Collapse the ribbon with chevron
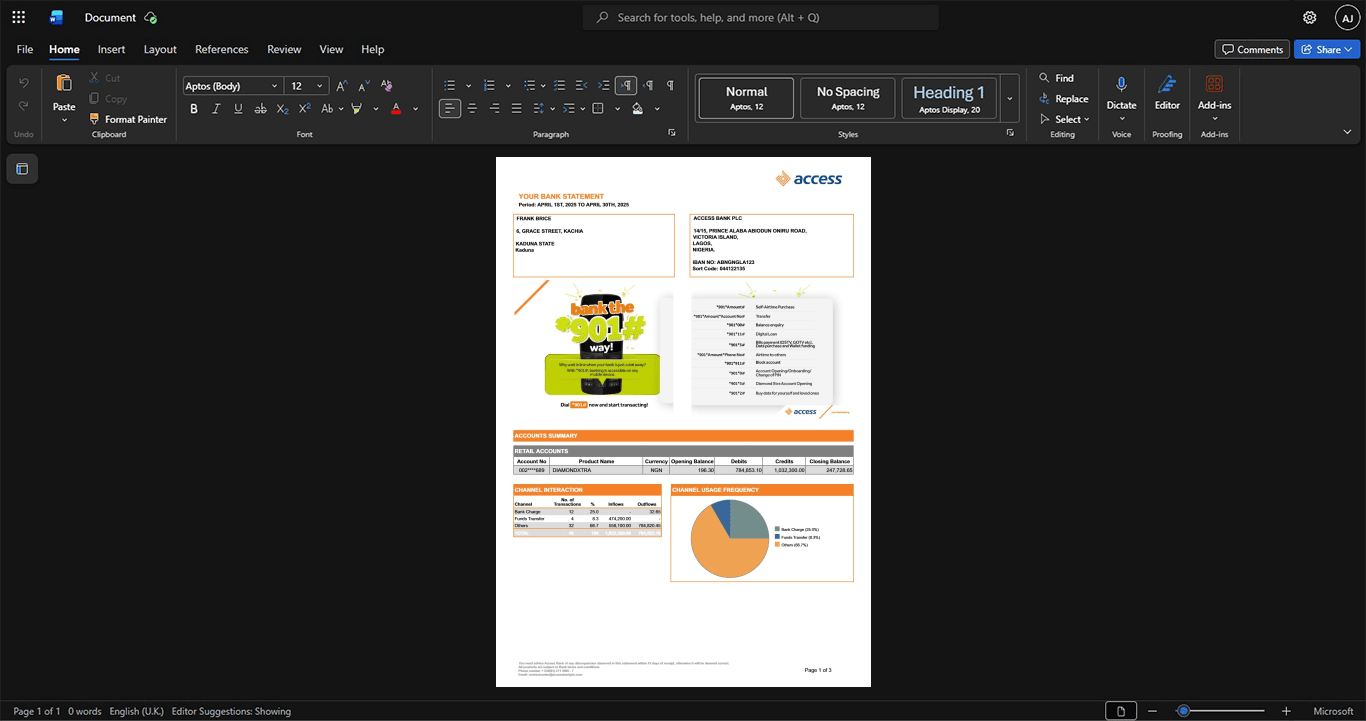Image resolution: width=1366 pixels, height=721 pixels. tap(1347, 132)
